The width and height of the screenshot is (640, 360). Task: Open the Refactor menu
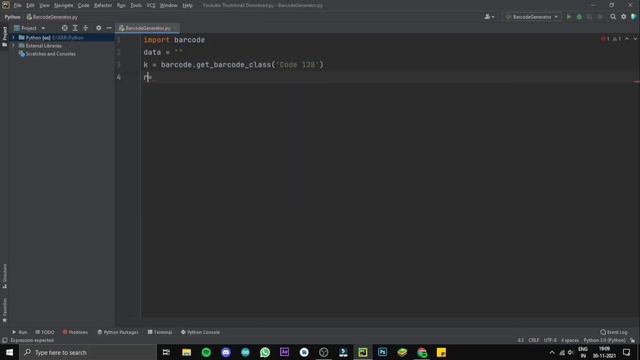pos(103,5)
